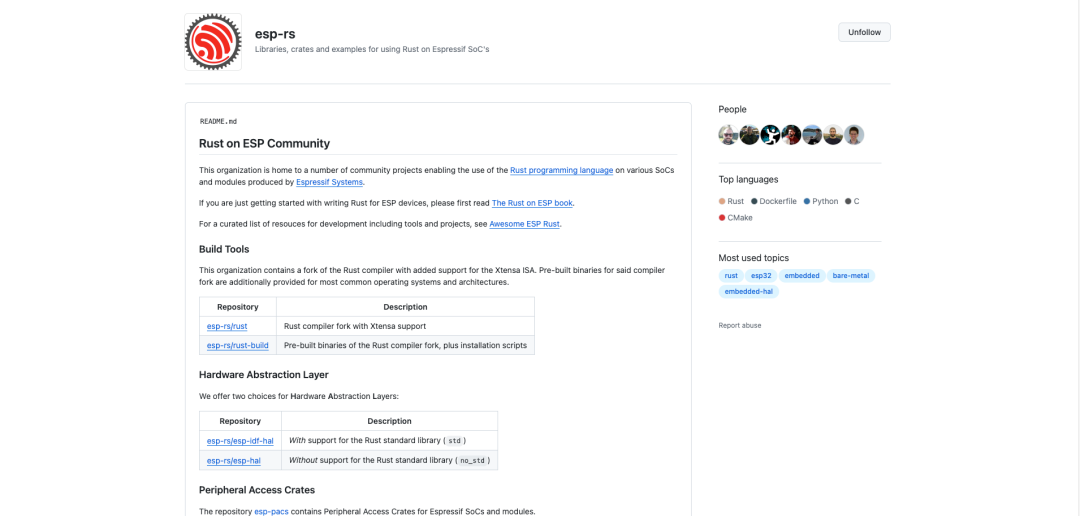
Task: Select the Rust language color dot
Action: (722, 201)
